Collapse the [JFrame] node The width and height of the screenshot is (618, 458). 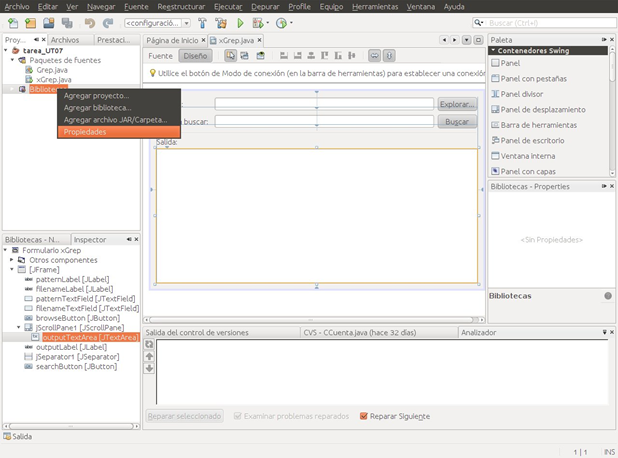[12, 269]
